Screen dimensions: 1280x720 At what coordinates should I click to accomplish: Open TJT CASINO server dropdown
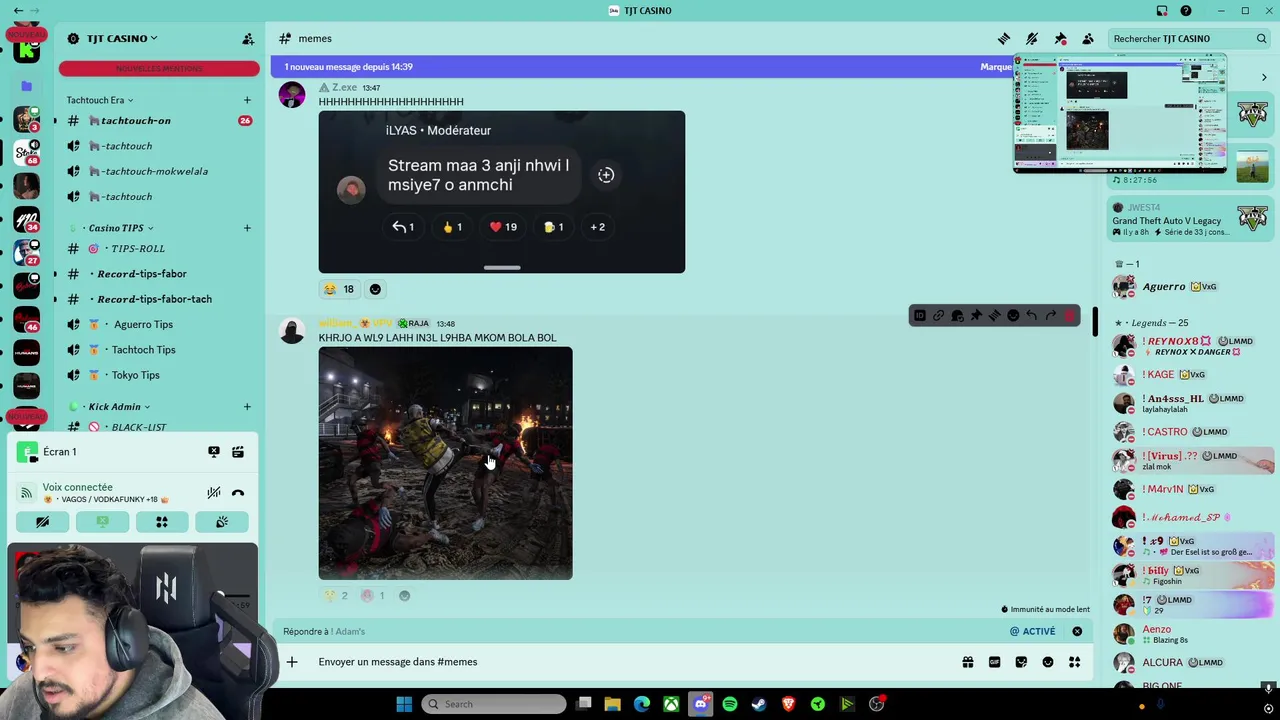tap(122, 39)
